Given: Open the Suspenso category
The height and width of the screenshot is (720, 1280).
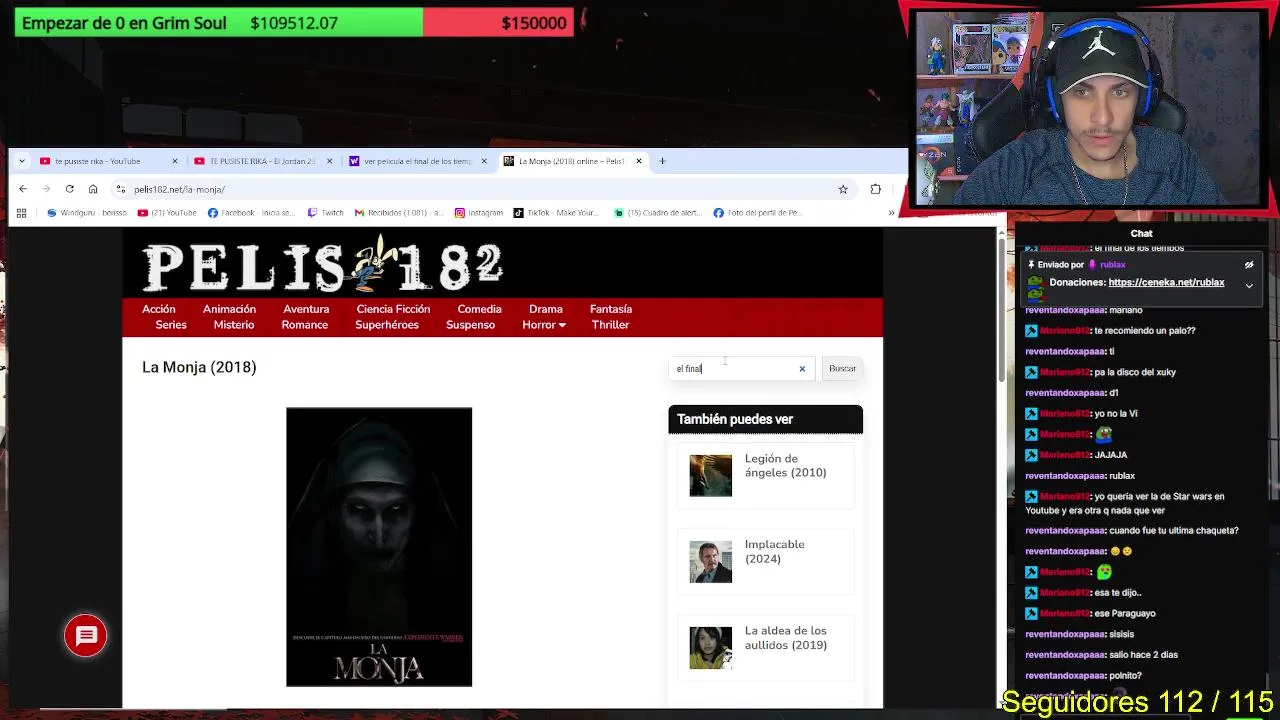Looking at the screenshot, I should (x=470, y=325).
